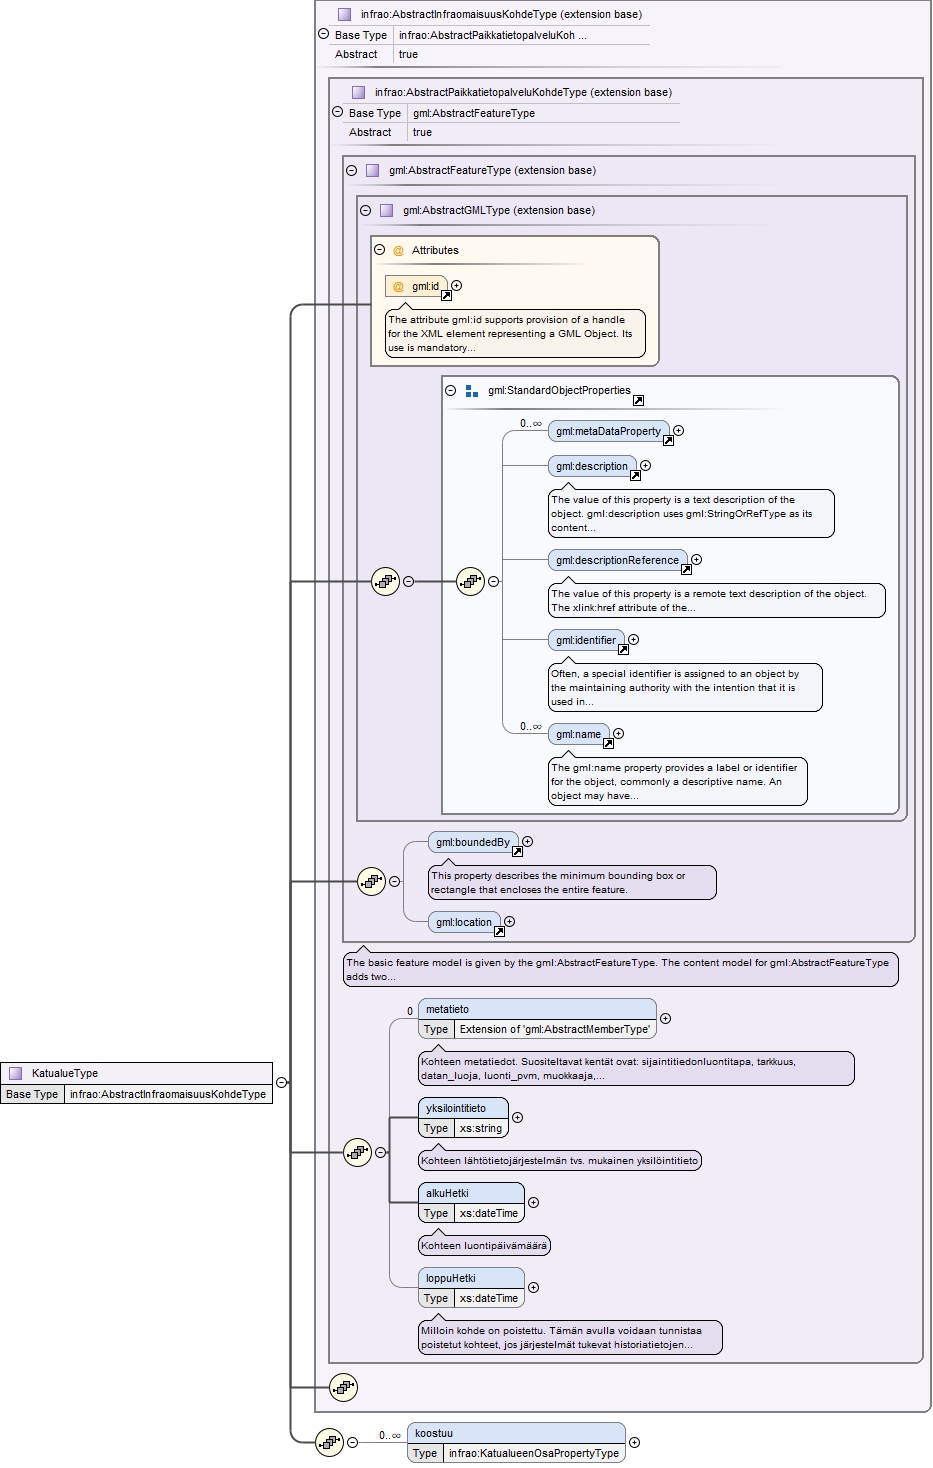Expand the alkuHetki element
This screenshot has width=933, height=1468.
point(533,1202)
